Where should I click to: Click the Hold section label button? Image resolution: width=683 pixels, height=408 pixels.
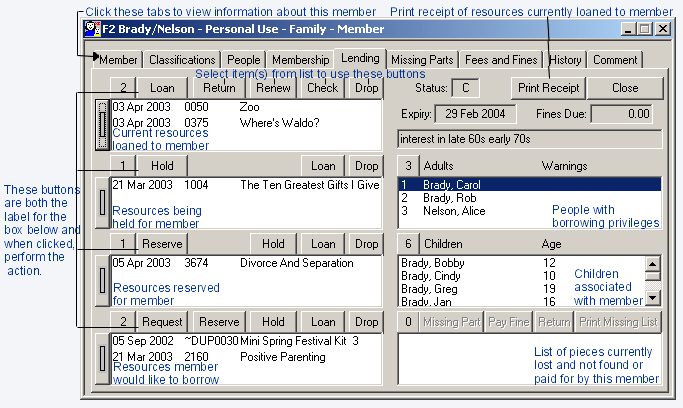tap(161, 166)
